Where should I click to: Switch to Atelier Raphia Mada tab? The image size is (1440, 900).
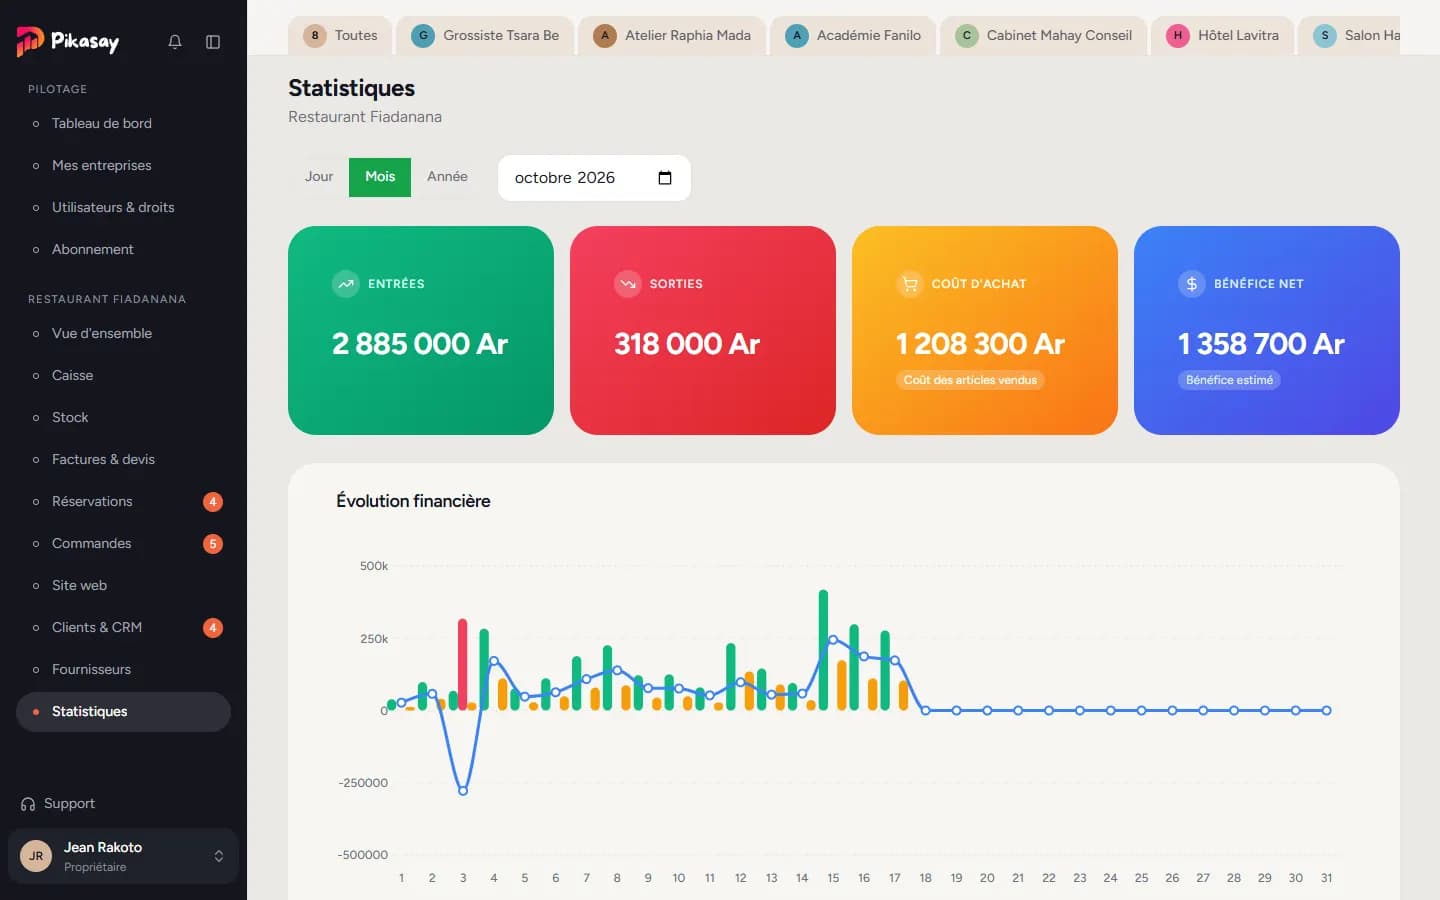(671, 36)
